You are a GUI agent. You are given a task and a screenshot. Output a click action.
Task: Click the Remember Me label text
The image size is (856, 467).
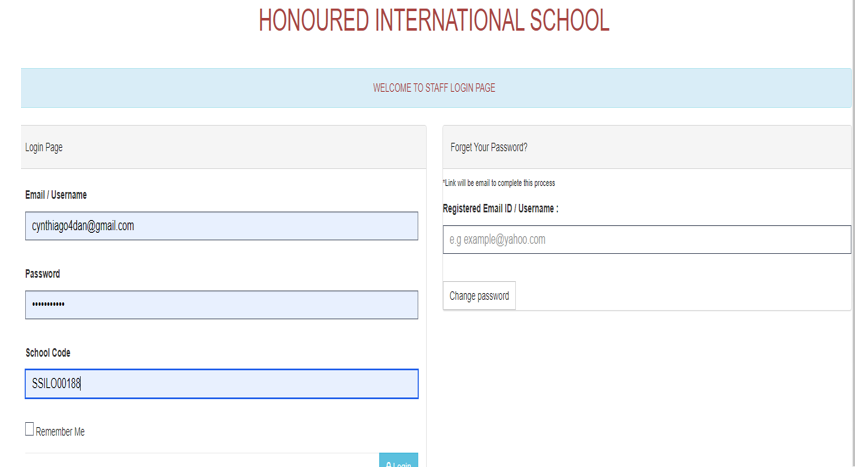[x=60, y=432]
